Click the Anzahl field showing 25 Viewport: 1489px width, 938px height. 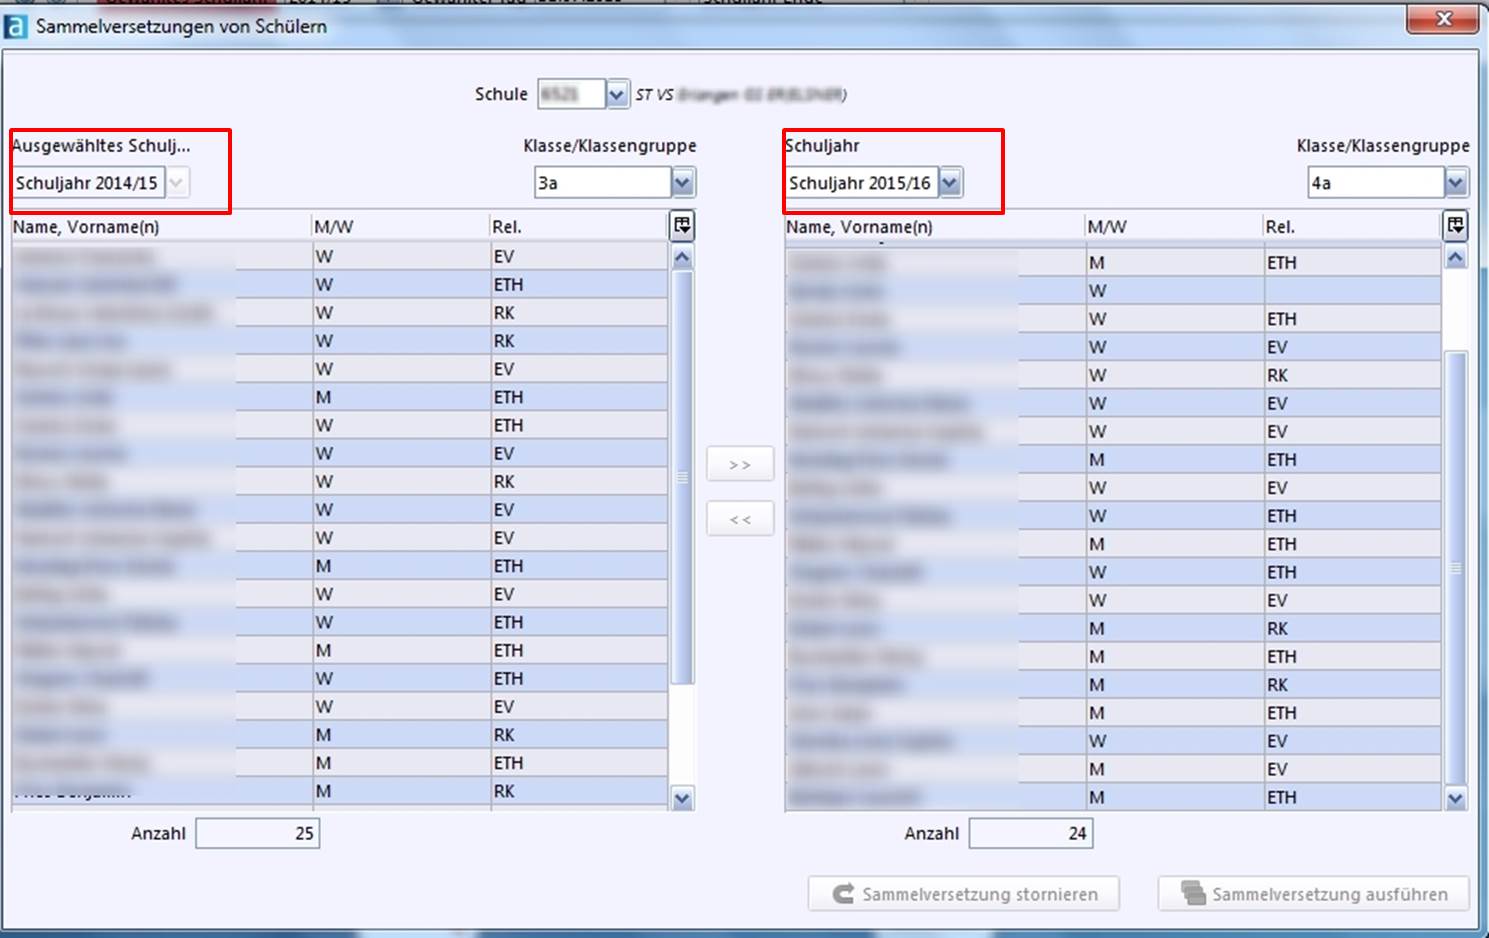point(258,833)
